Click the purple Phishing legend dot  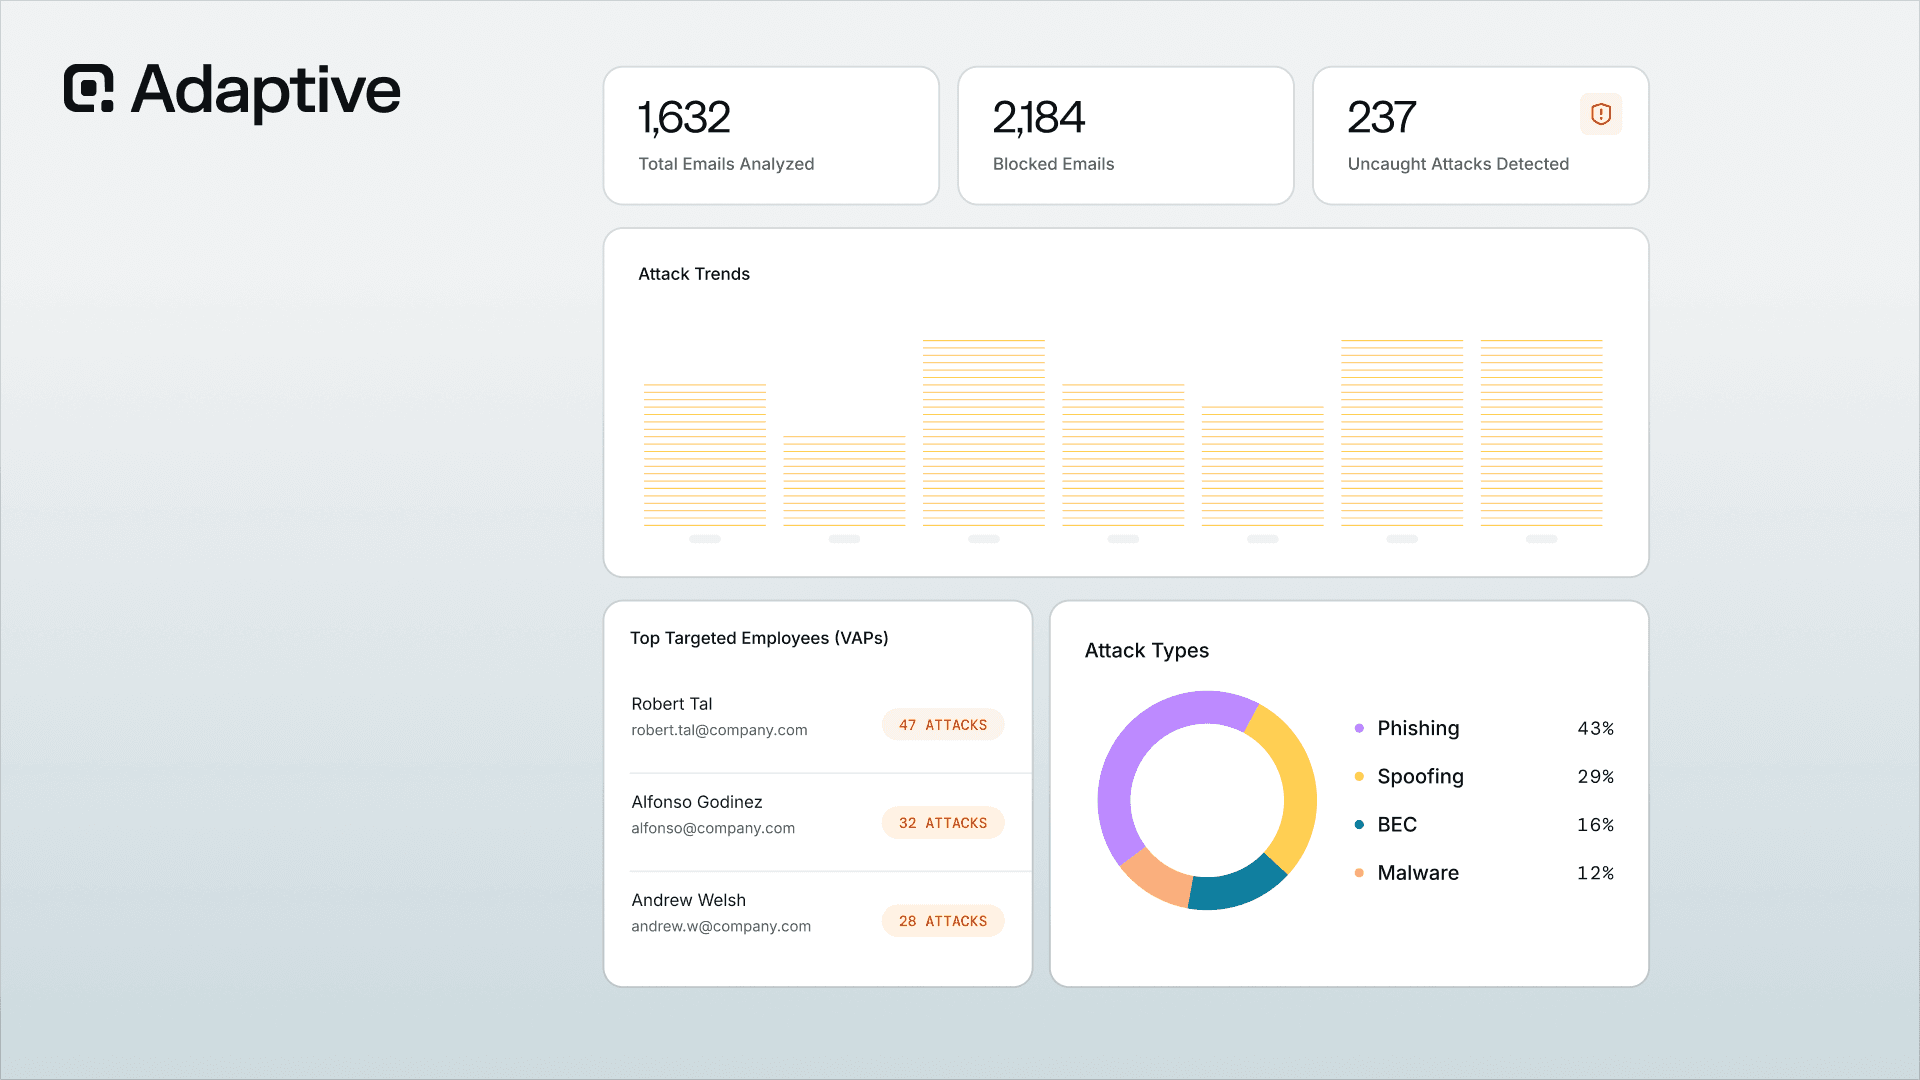(x=1359, y=728)
